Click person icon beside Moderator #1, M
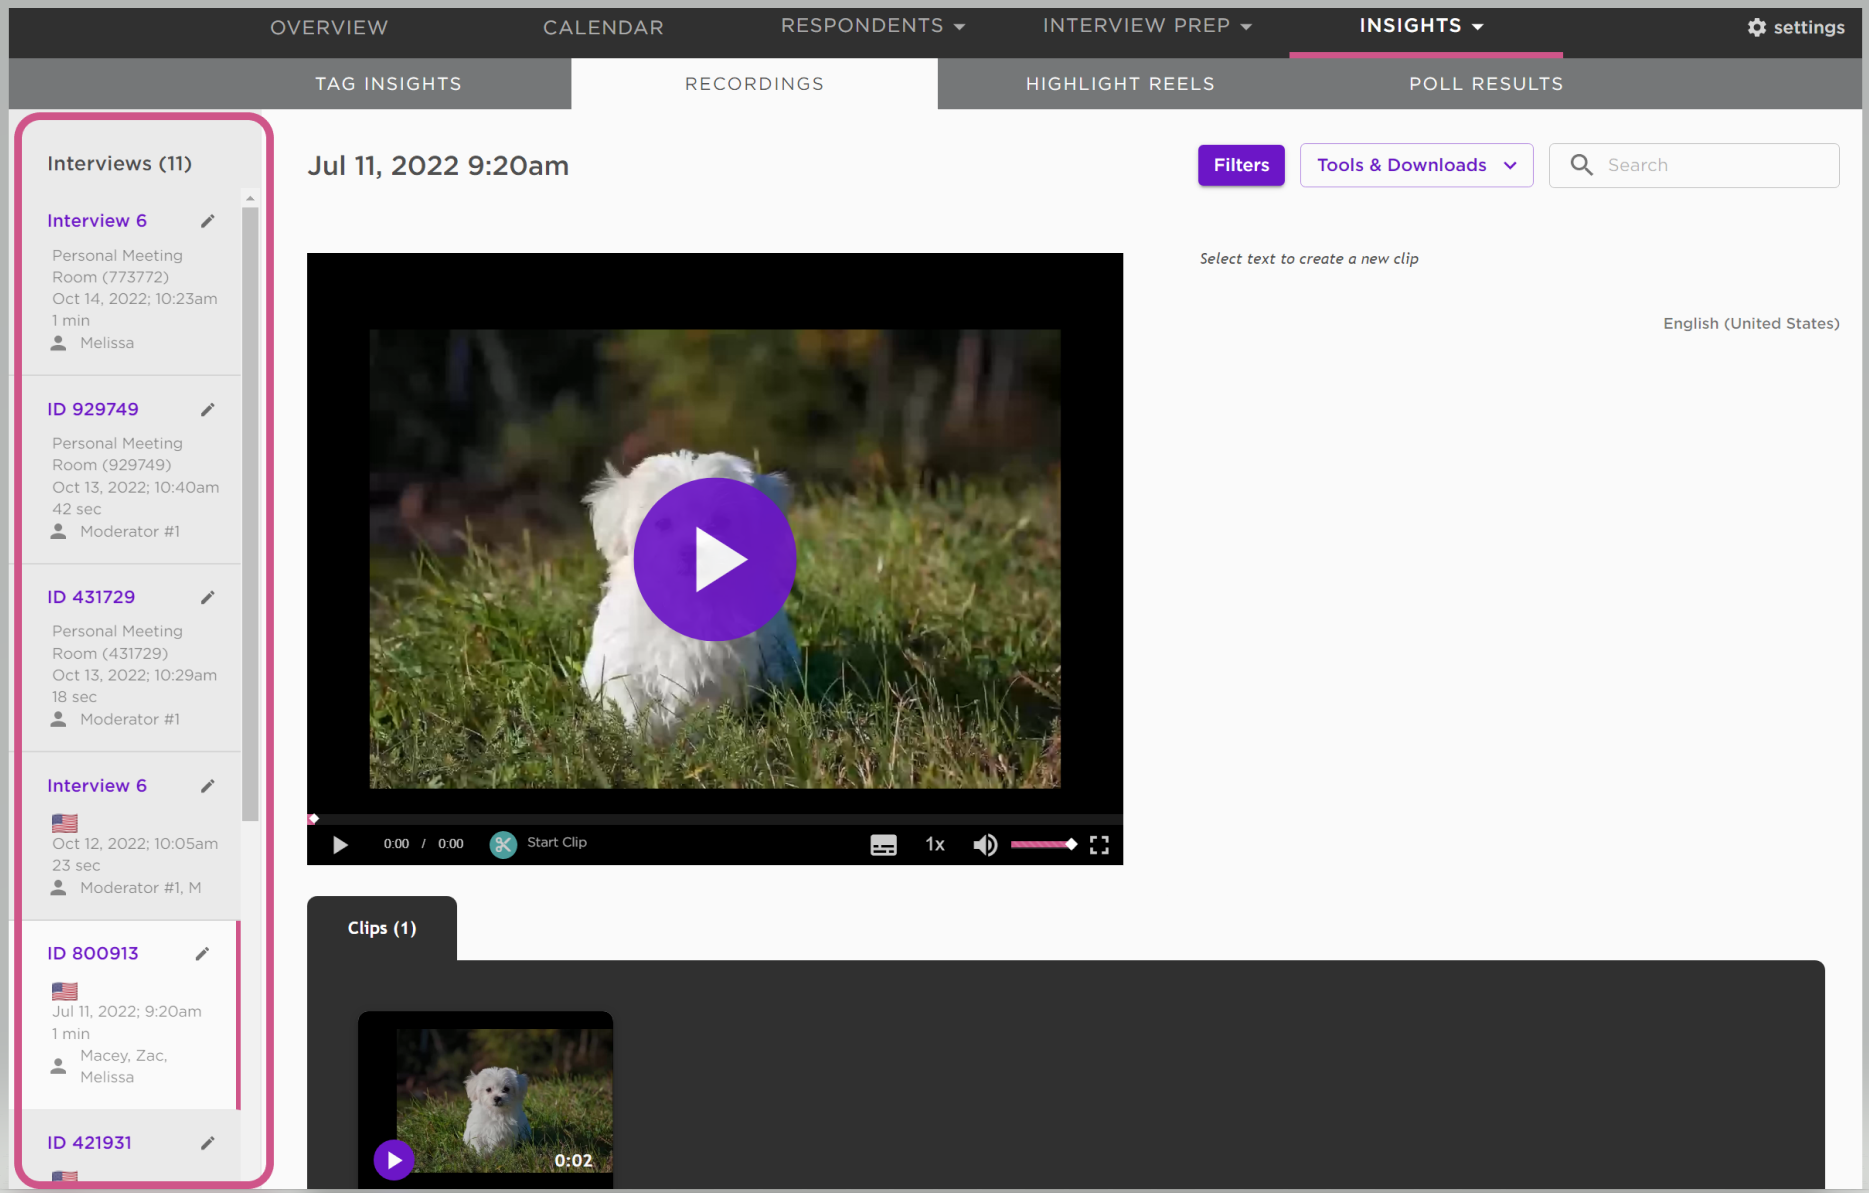This screenshot has width=1869, height=1193. (59, 887)
